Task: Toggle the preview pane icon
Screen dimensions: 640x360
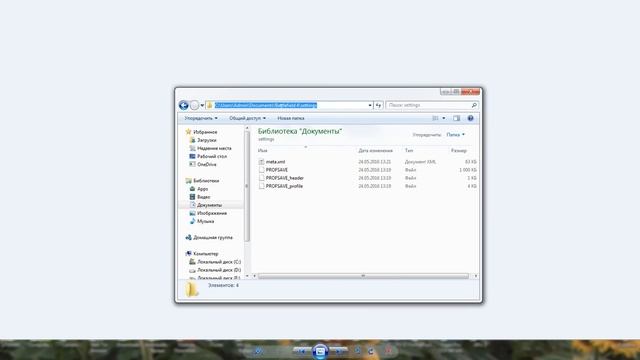Action: (456, 118)
